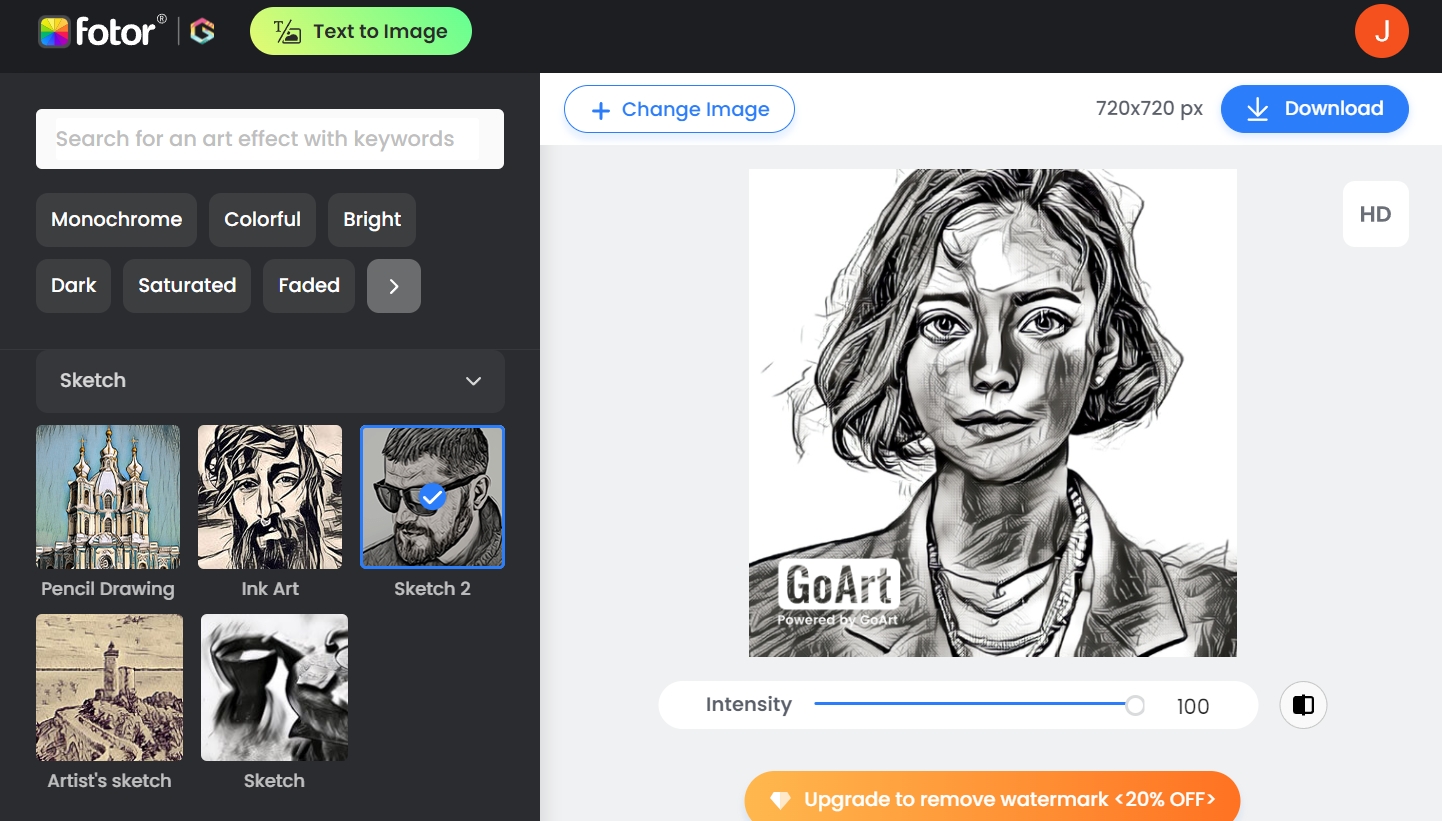Toggle the before/after compare icon

1303,705
